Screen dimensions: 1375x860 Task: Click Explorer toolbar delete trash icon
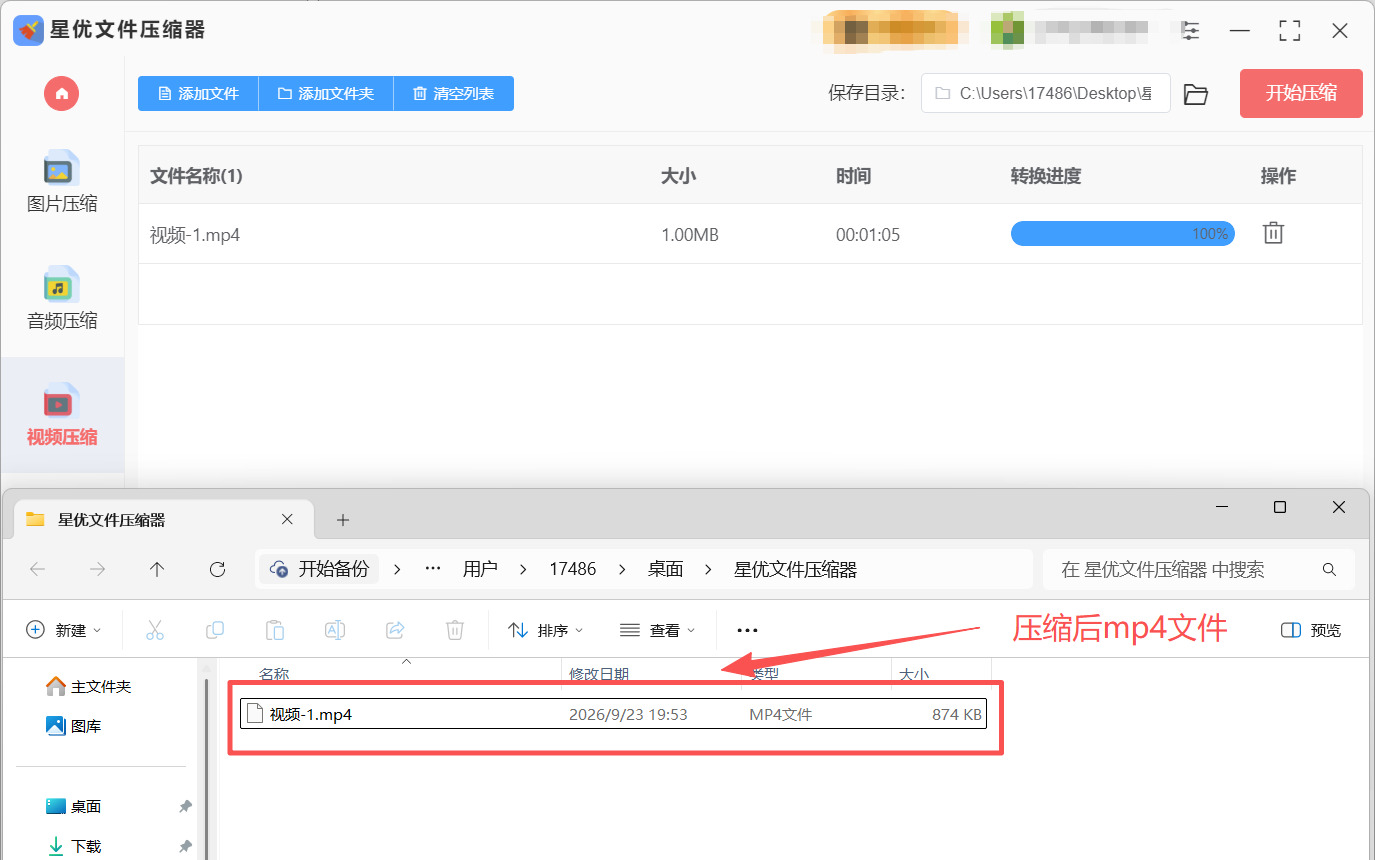(x=454, y=630)
